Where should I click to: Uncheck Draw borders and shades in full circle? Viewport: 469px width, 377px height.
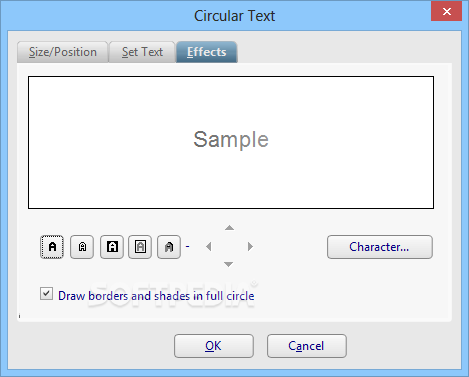tap(46, 294)
